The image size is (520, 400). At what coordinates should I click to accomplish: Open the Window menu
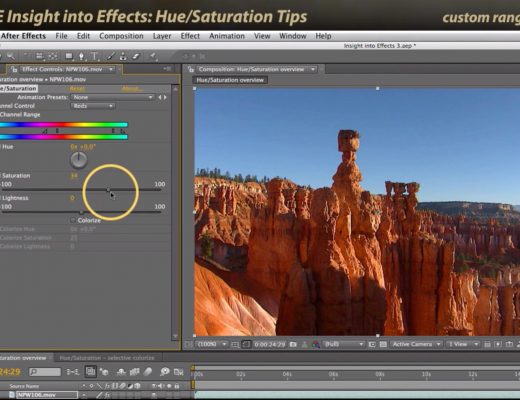[x=293, y=36]
